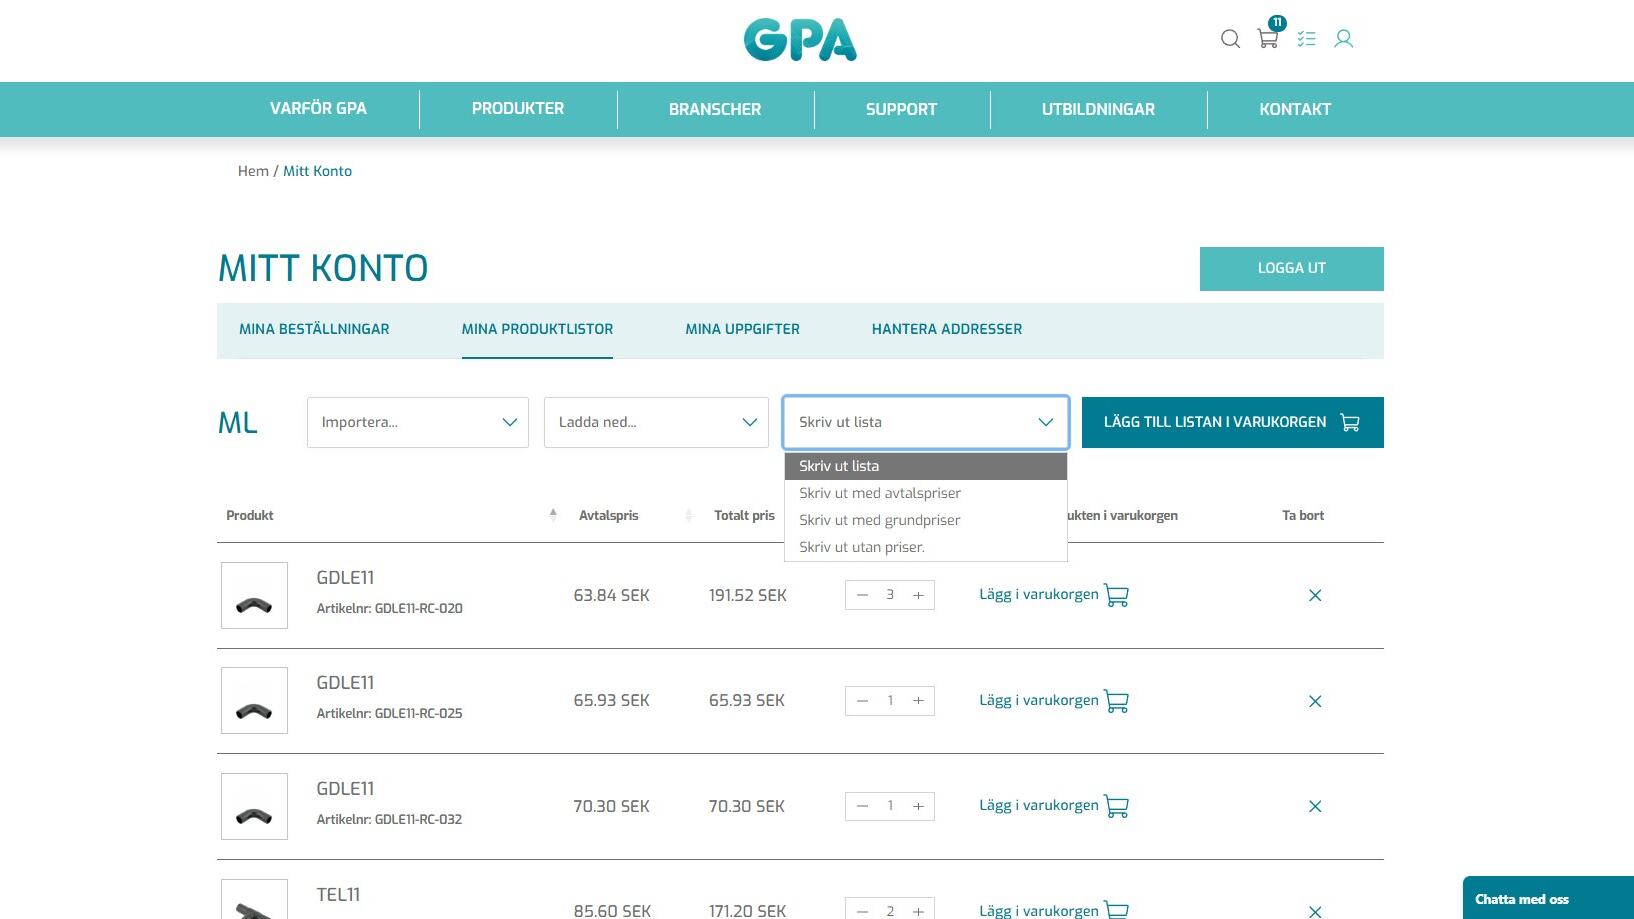This screenshot has height=919, width=1634.
Task: Decrease quantity for GDLE11-RC-025
Action: (x=862, y=701)
